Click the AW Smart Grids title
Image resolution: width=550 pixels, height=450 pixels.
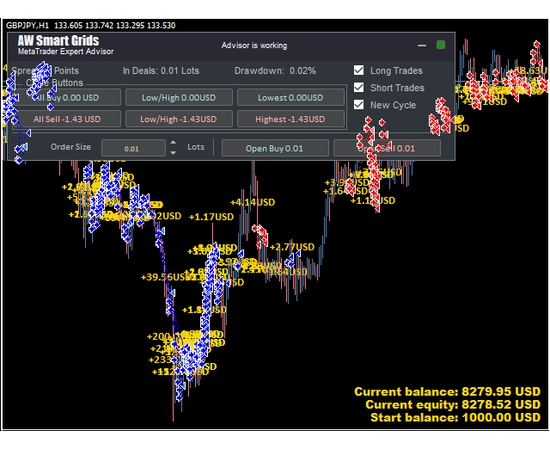58,40
